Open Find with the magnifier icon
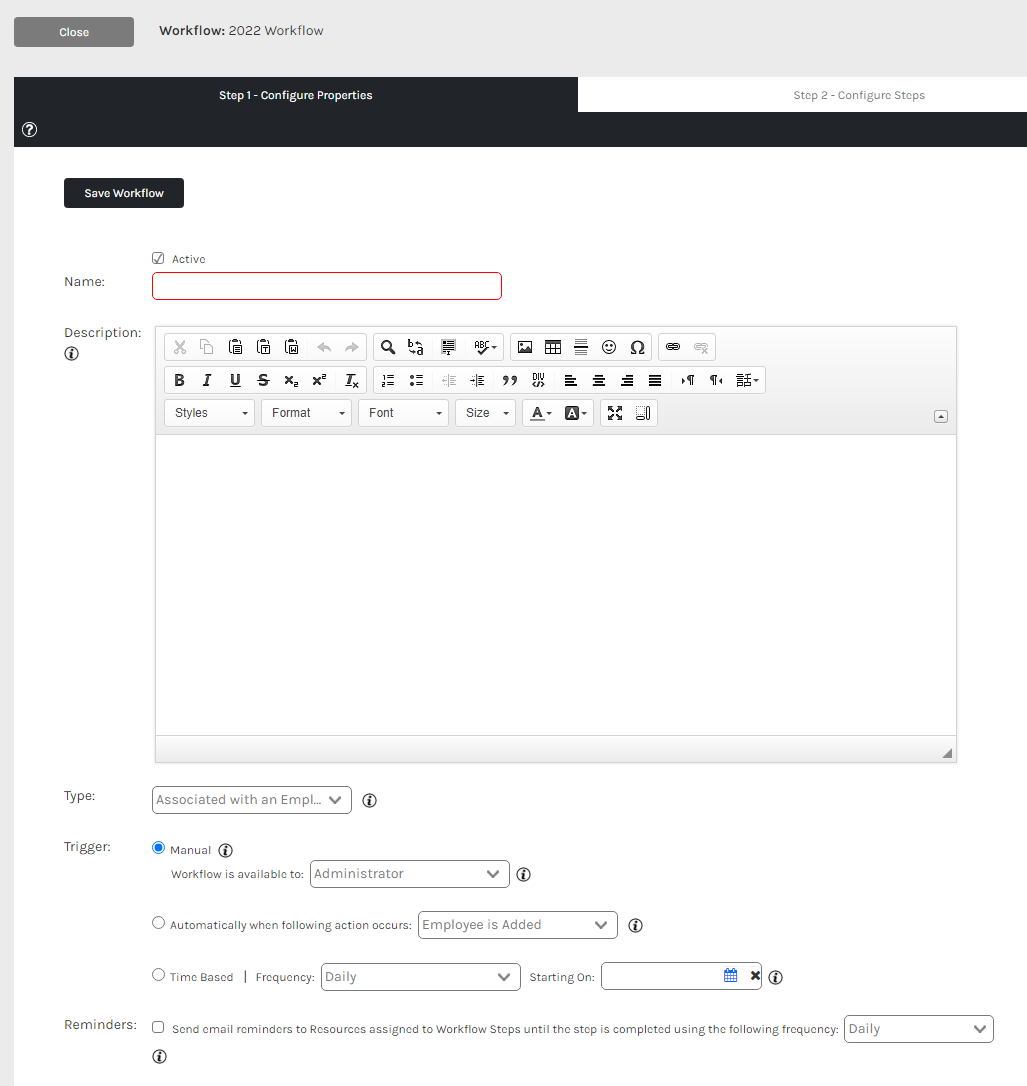The width and height of the screenshot is (1027, 1086). [x=388, y=347]
